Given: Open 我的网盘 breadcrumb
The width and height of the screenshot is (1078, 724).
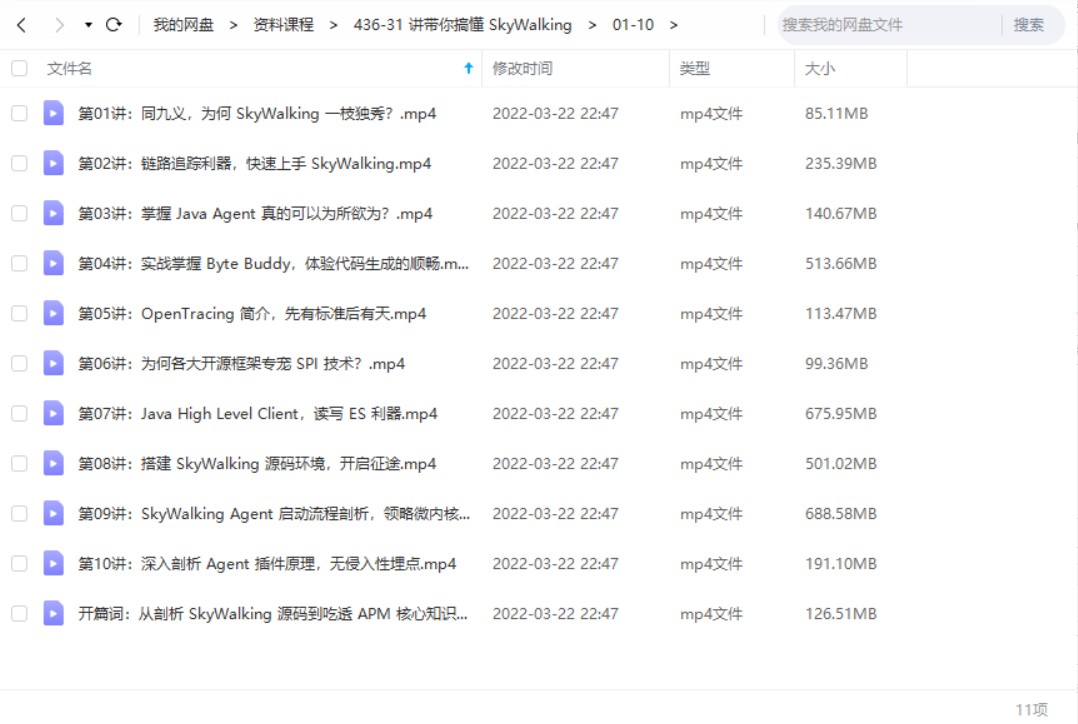Looking at the screenshot, I should [x=184, y=25].
